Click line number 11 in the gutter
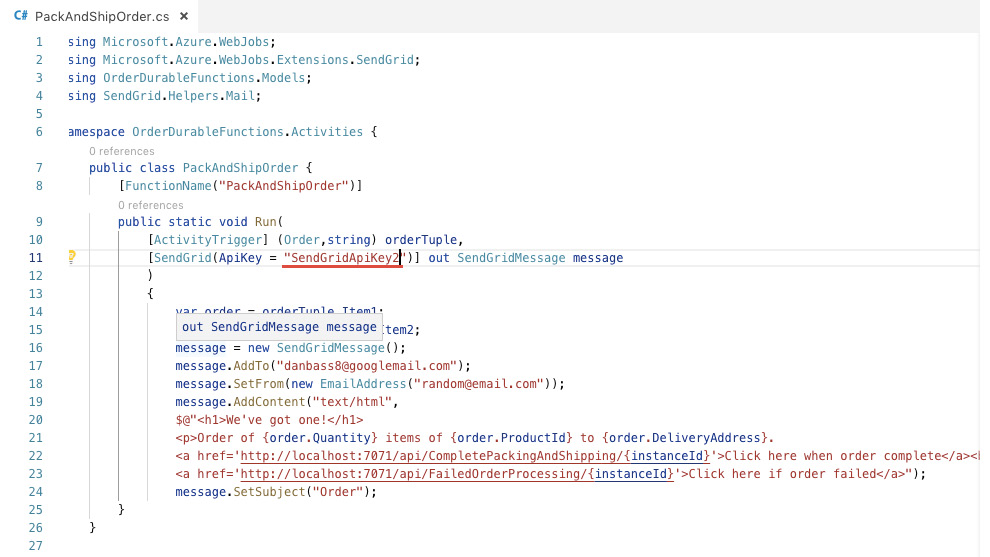 click(35, 258)
